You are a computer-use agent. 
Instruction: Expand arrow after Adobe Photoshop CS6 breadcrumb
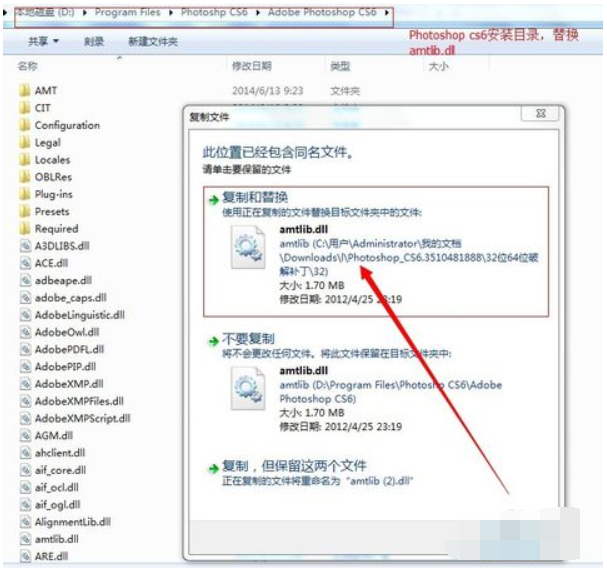tap(386, 13)
